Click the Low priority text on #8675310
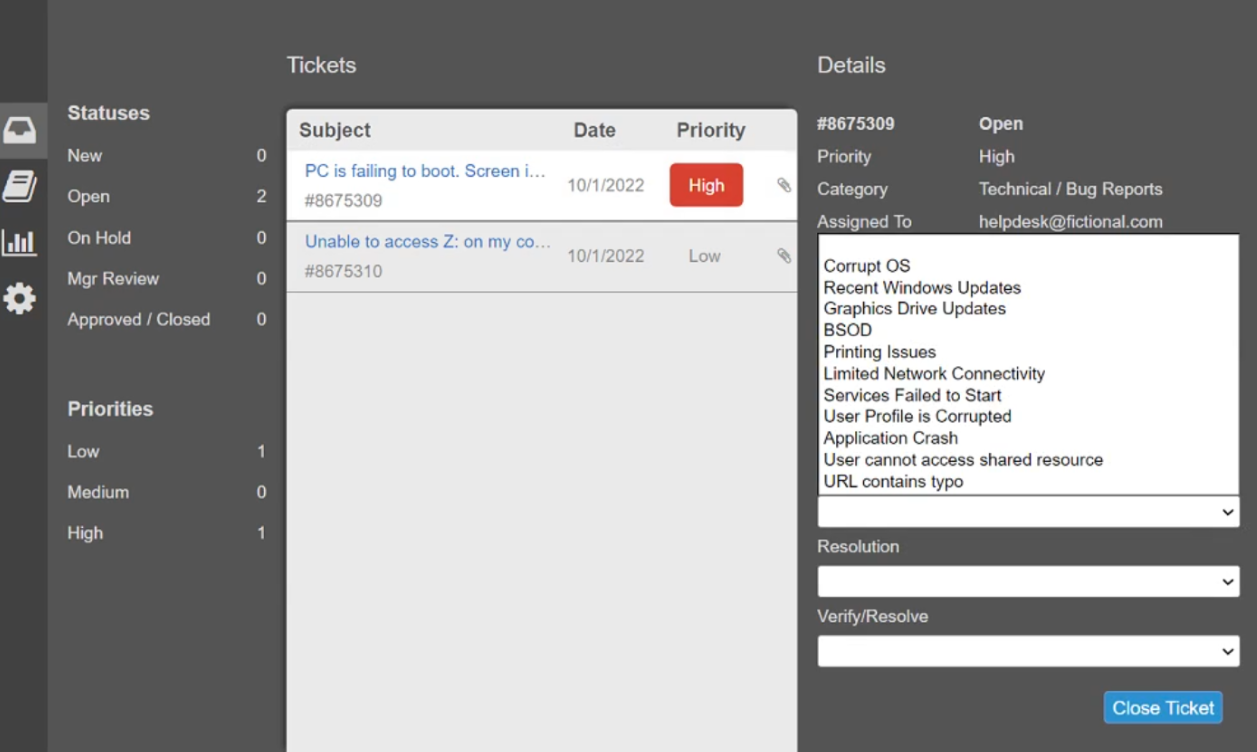The height and width of the screenshot is (752, 1257). [x=704, y=256]
